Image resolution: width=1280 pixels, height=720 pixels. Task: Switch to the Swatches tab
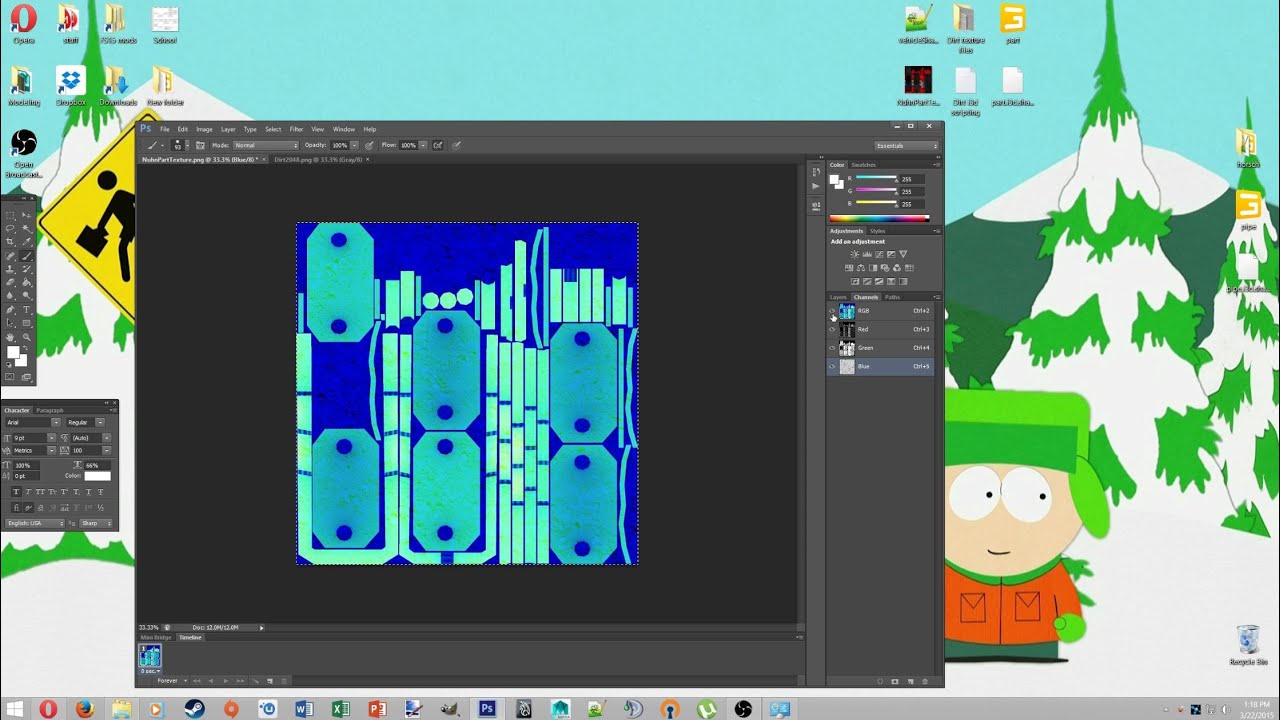pos(863,165)
